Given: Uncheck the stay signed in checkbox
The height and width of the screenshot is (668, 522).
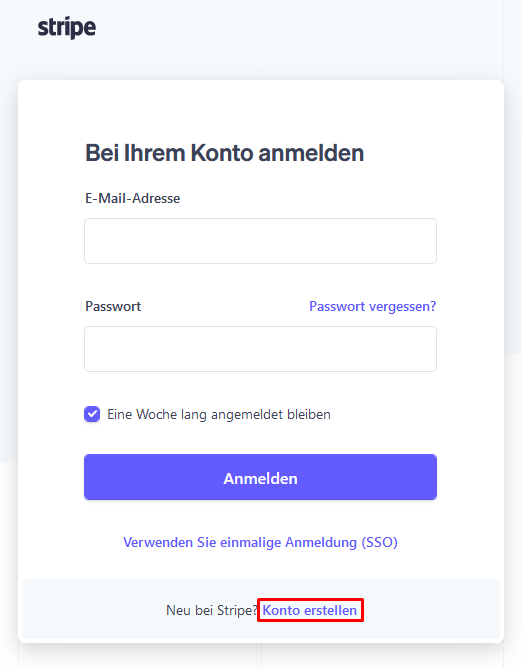Looking at the screenshot, I should (x=92, y=414).
